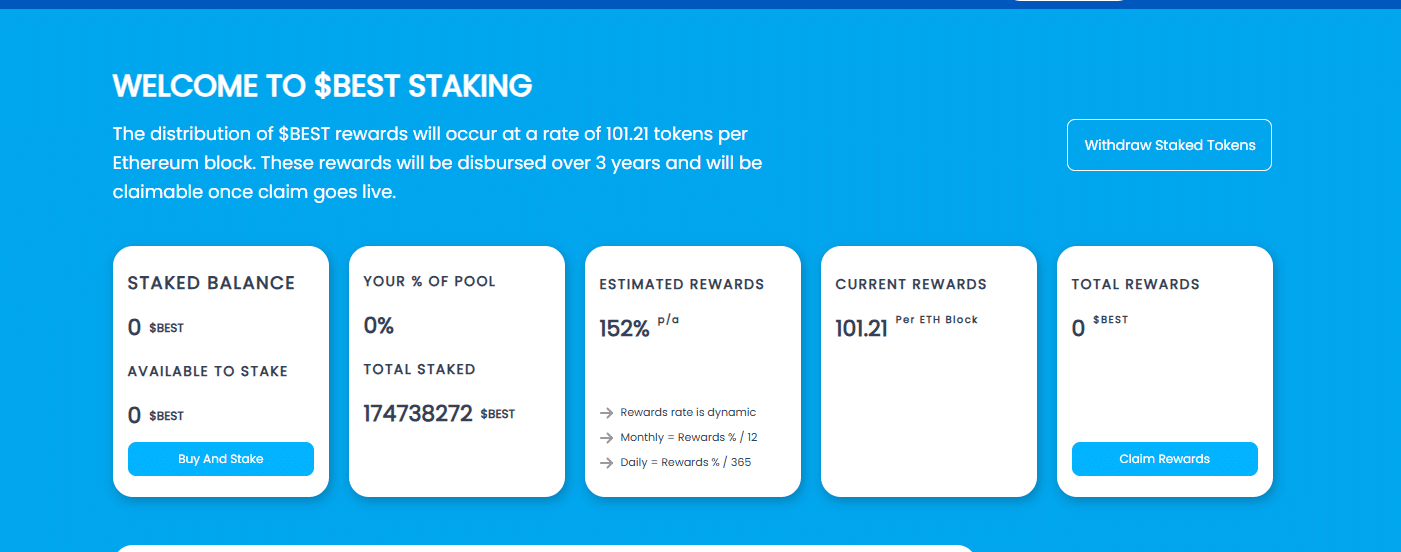Click the STAKED BALANCE label
Viewport: 1401px width, 552px height.
(x=211, y=283)
